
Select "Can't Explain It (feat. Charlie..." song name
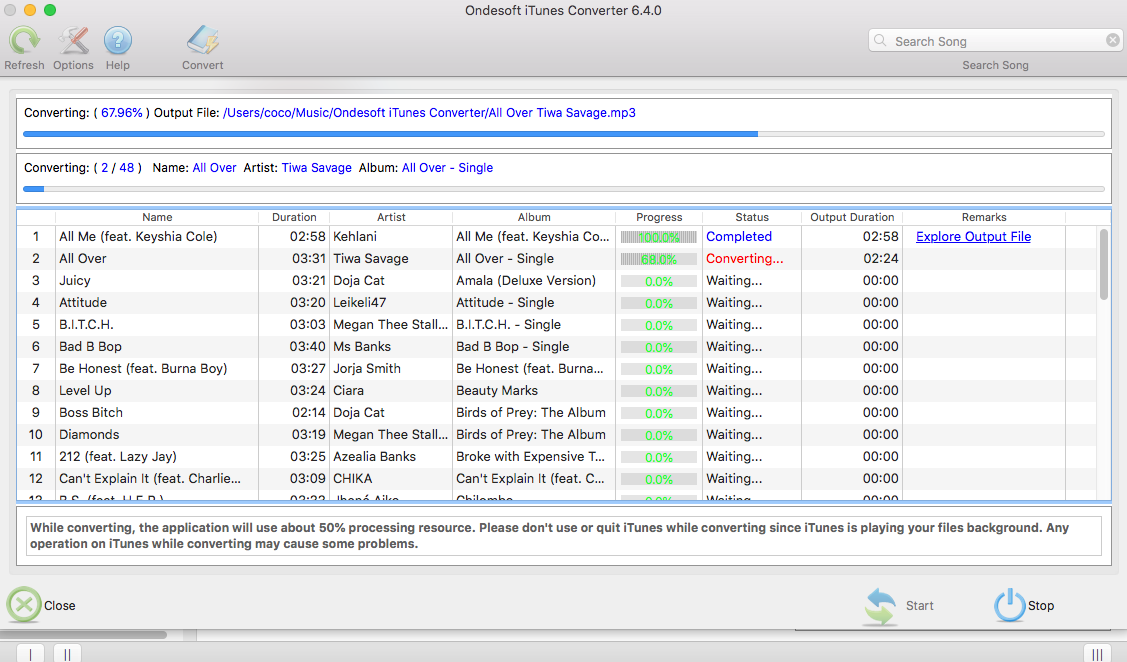point(150,479)
